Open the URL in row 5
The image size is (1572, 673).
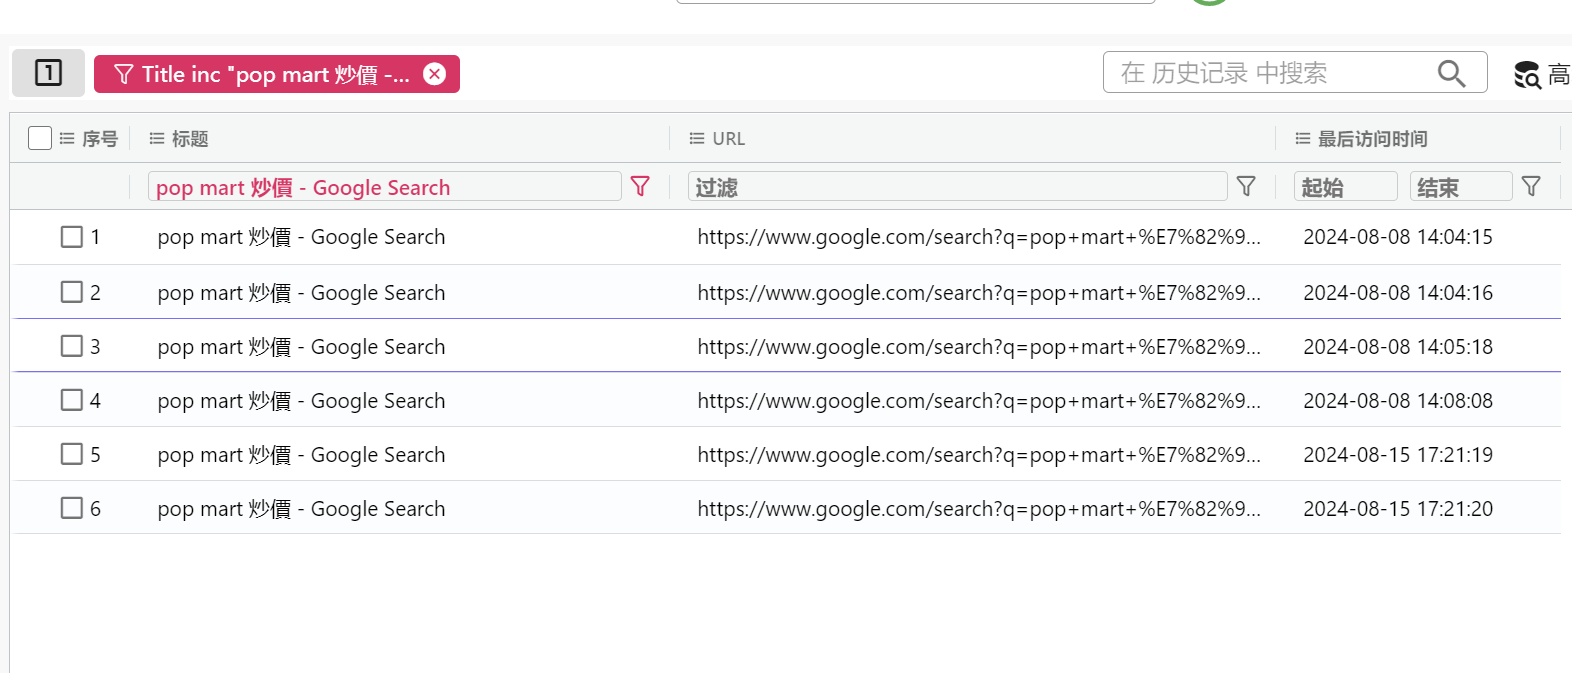(x=978, y=455)
